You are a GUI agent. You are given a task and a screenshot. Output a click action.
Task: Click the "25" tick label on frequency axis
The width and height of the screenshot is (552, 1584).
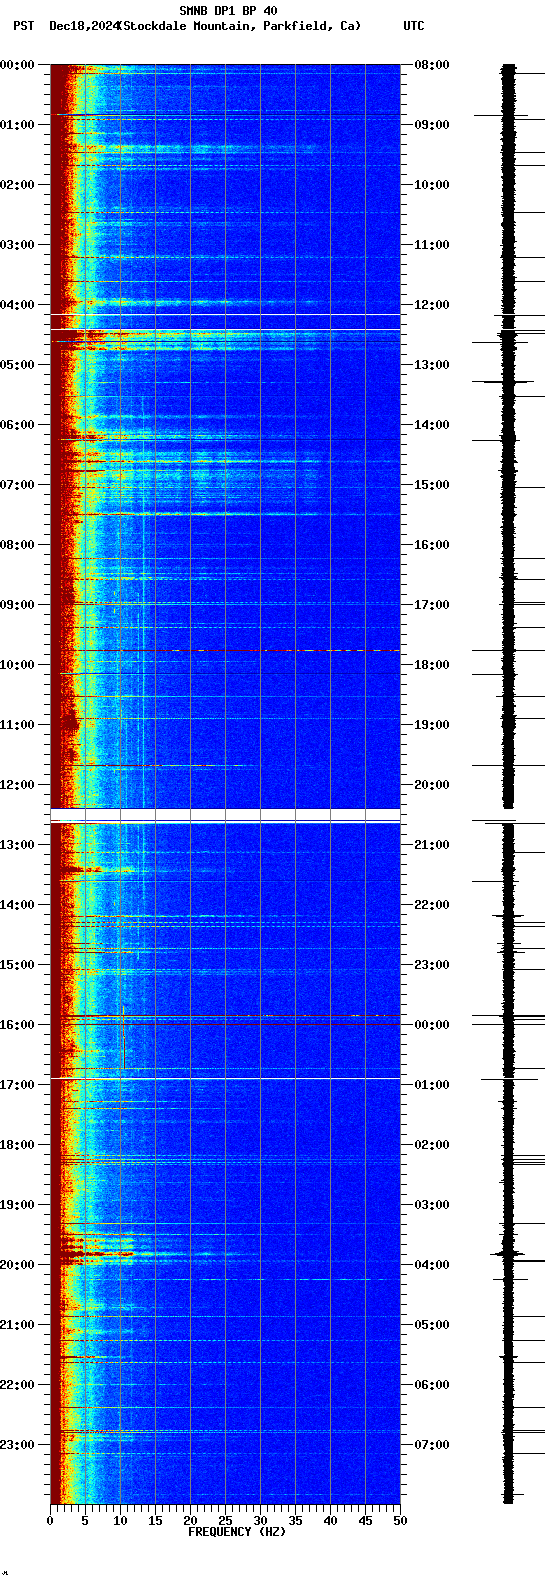[225, 1521]
